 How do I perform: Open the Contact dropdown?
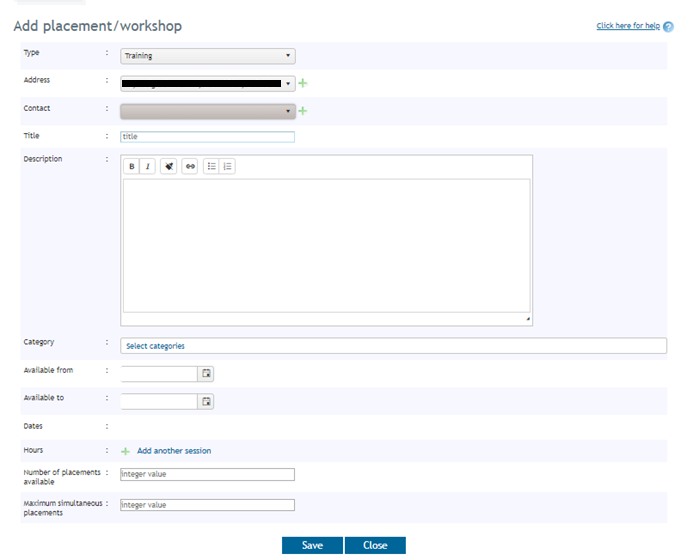click(208, 111)
